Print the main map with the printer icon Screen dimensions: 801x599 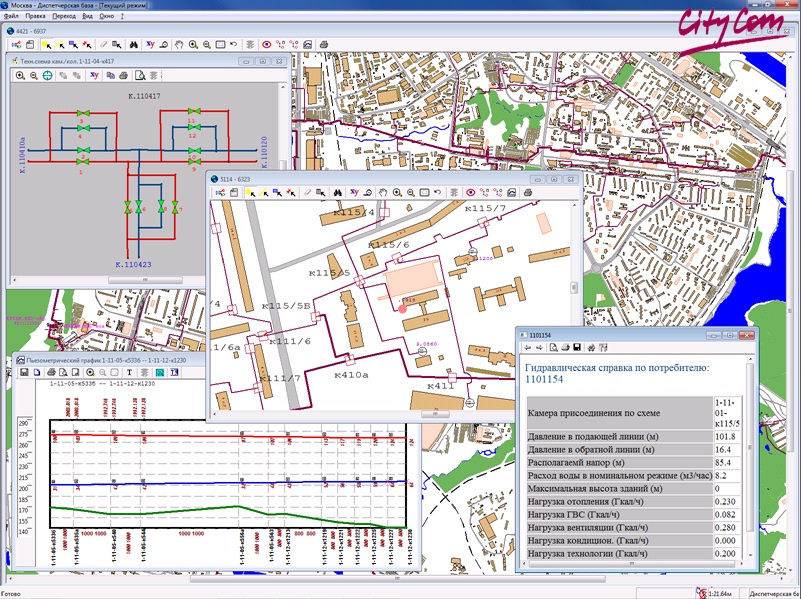point(323,45)
